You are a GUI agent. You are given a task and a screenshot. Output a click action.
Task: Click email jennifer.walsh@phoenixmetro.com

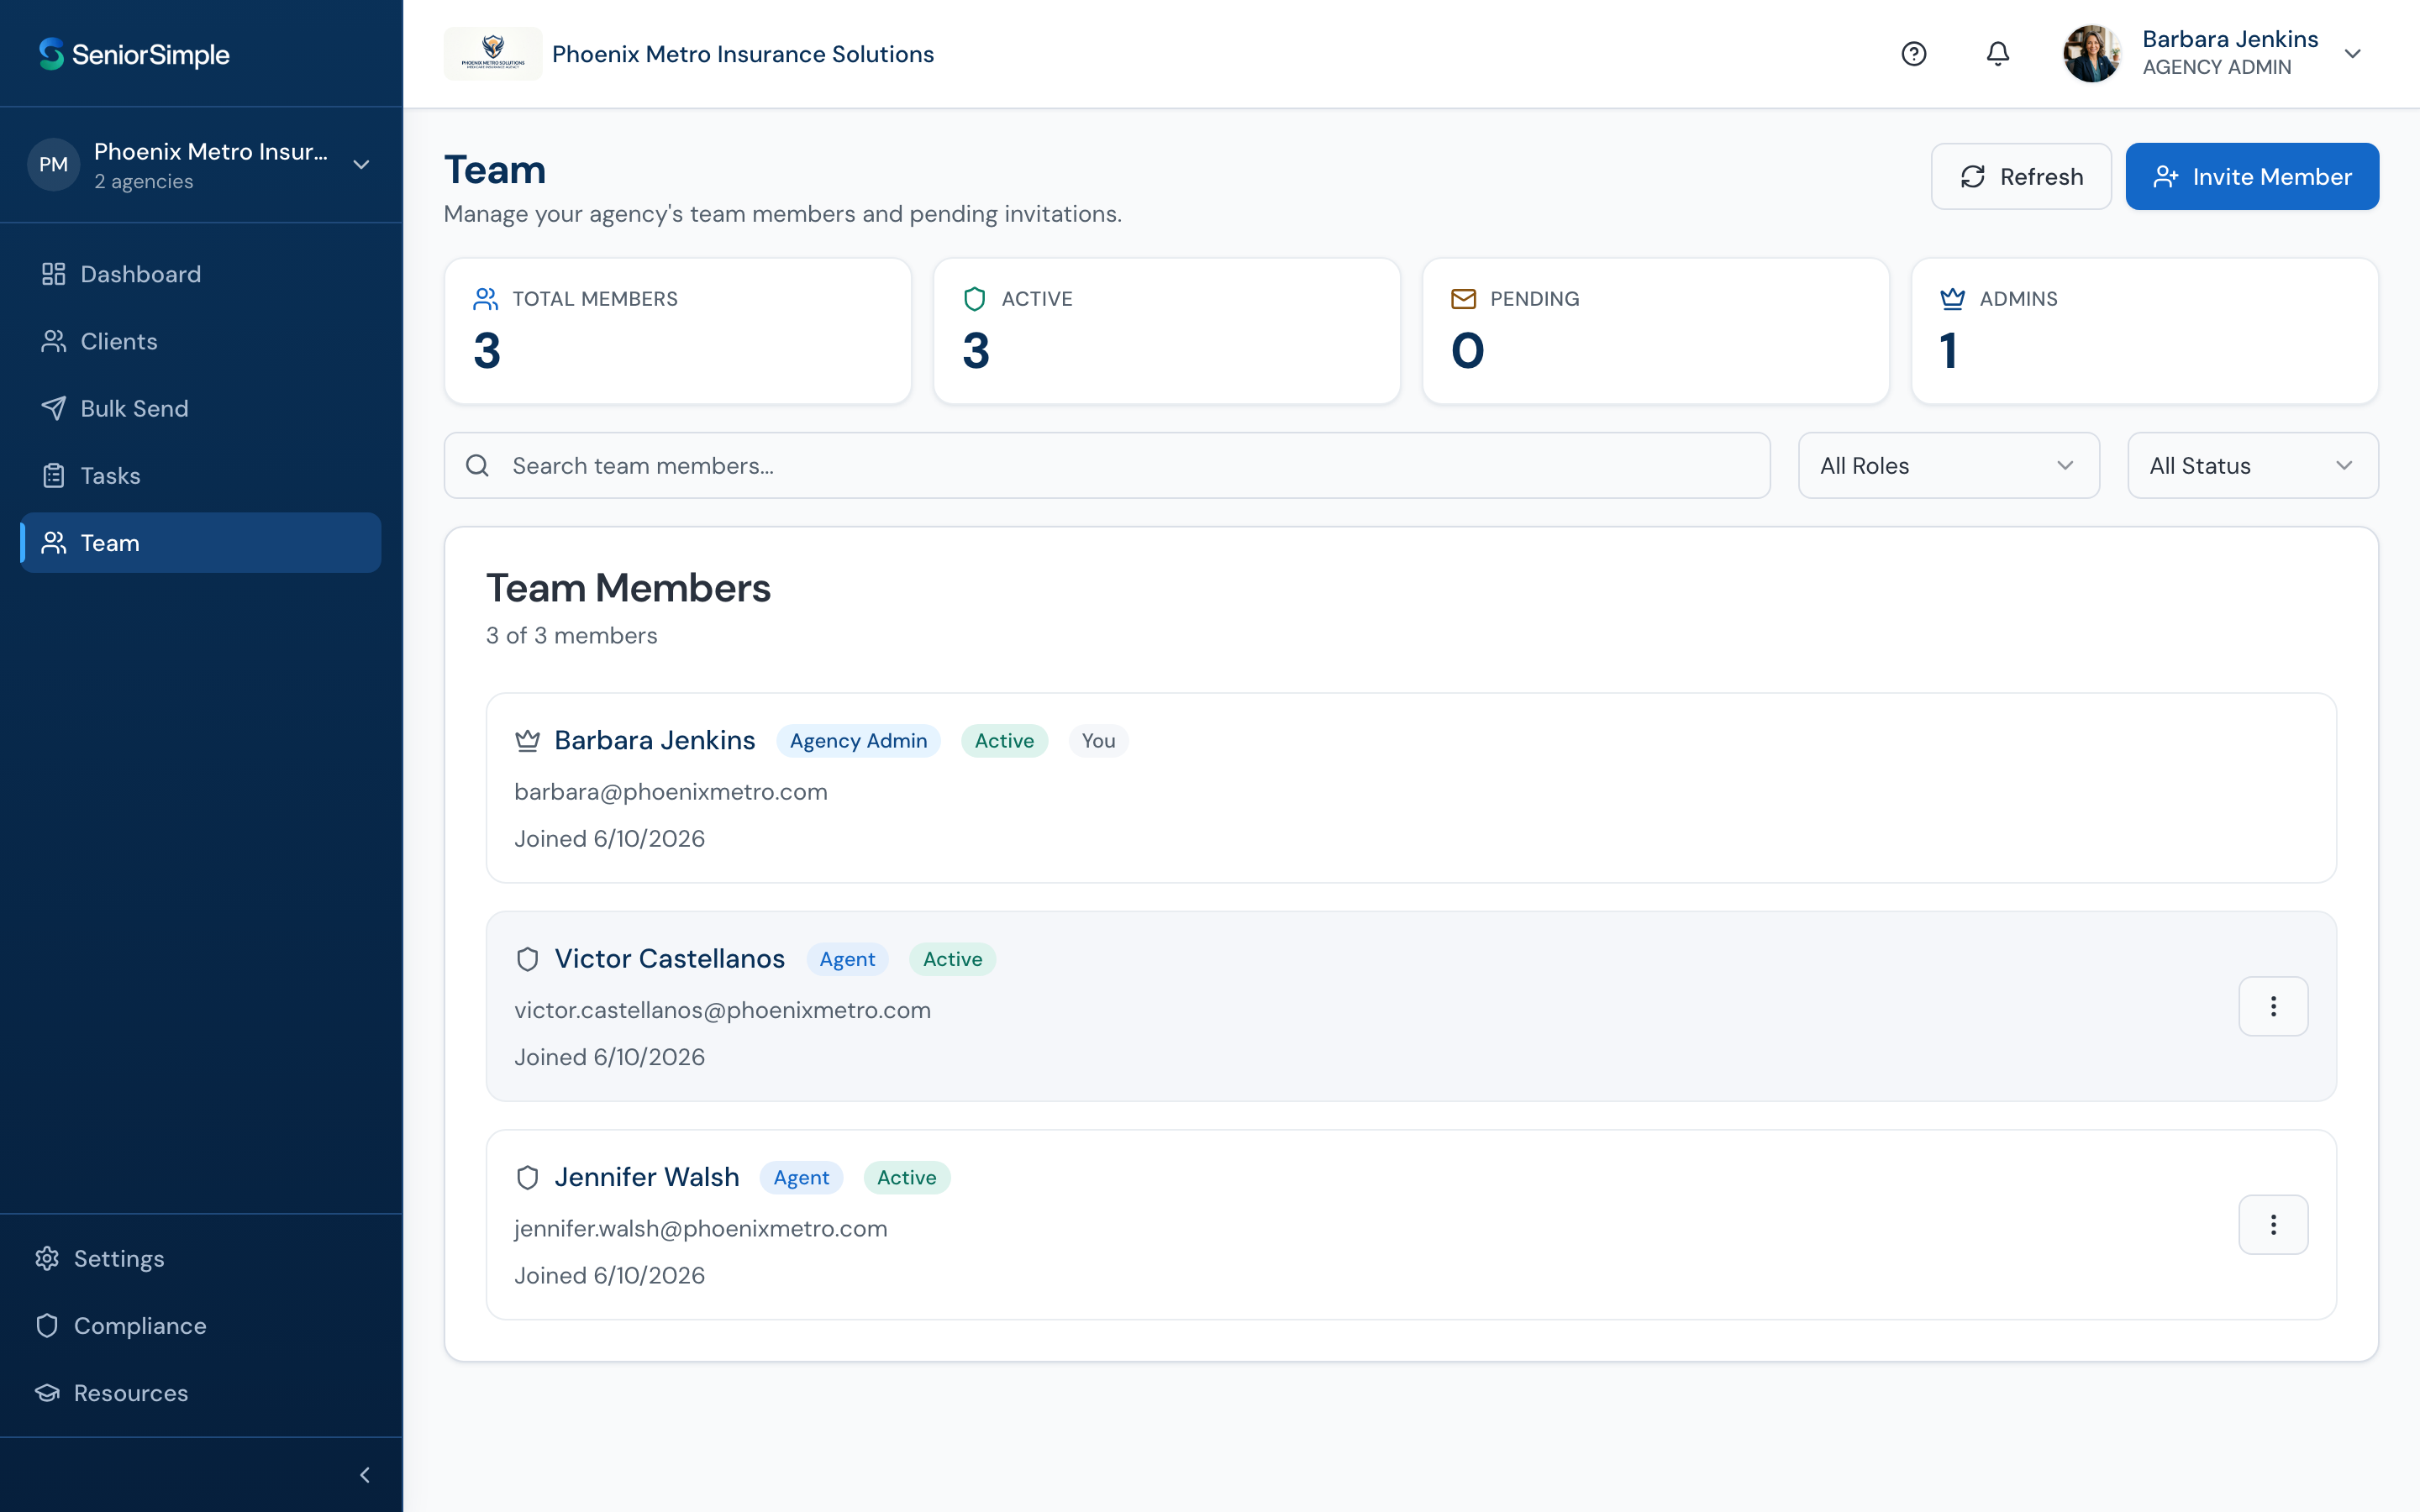701,1229
